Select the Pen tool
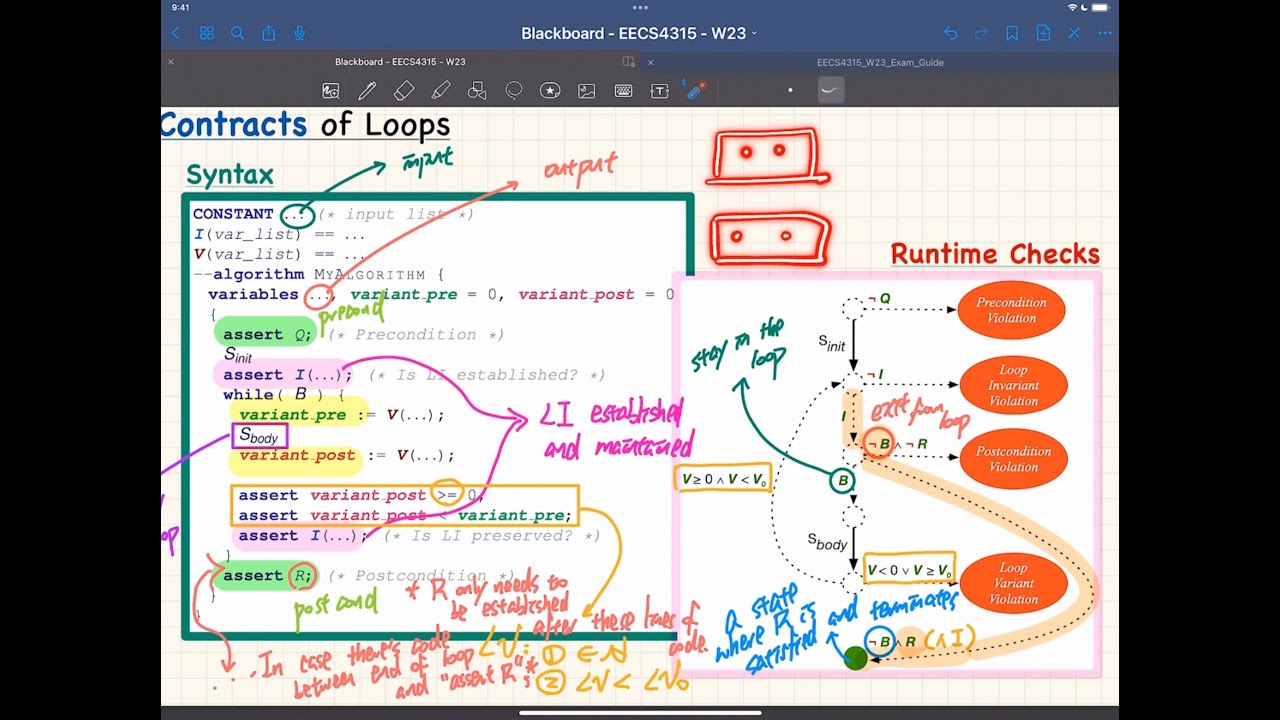The width and height of the screenshot is (1280, 720). (x=367, y=91)
